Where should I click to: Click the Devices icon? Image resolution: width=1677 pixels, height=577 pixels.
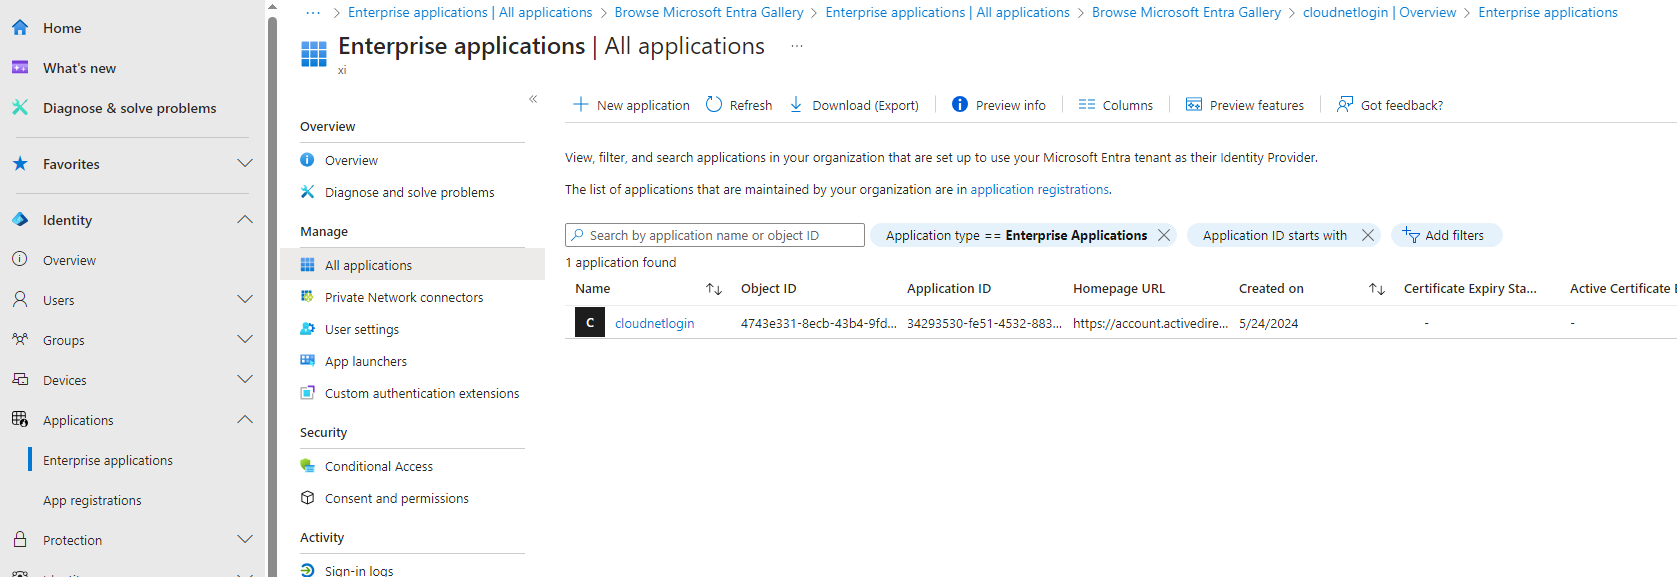pos(20,379)
